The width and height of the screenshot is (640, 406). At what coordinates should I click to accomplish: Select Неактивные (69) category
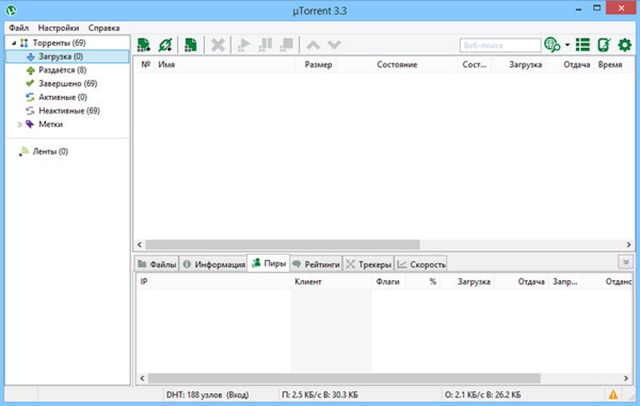click(69, 111)
